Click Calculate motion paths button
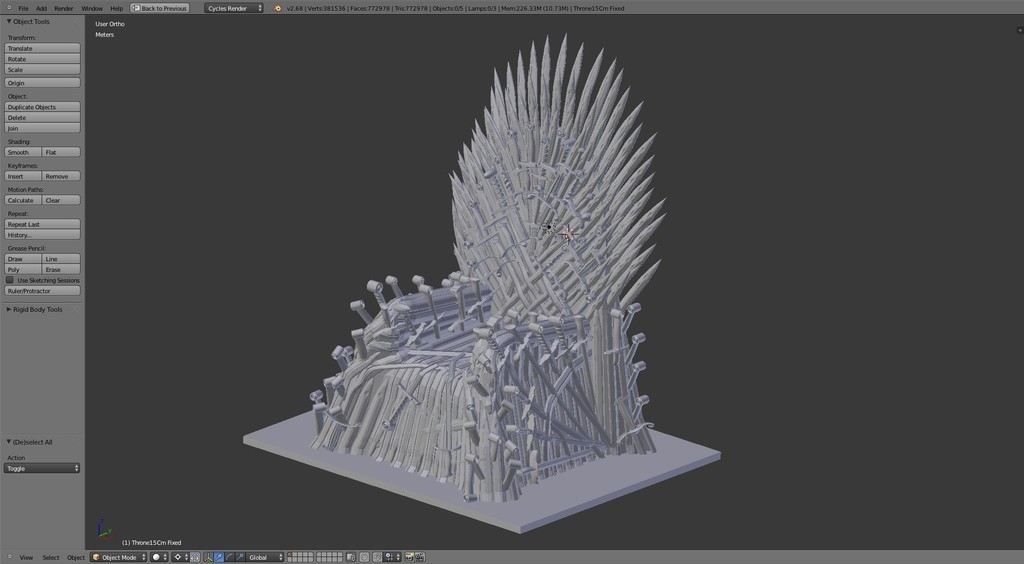Viewport: 1024px width, 564px height. tap(23, 200)
